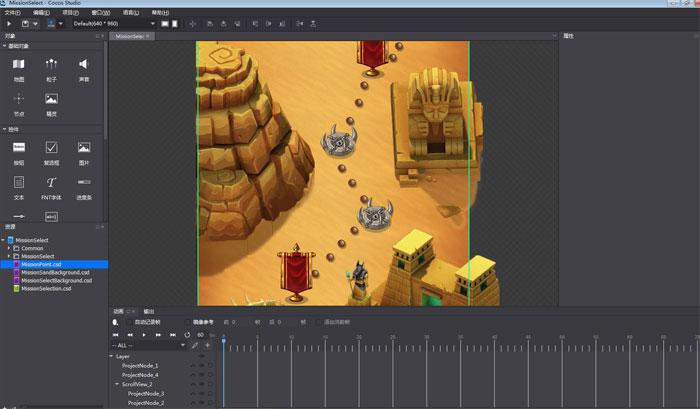Switch to the Animation (动画) tab in the bottom panel
This screenshot has width=700, height=409.
[118, 311]
